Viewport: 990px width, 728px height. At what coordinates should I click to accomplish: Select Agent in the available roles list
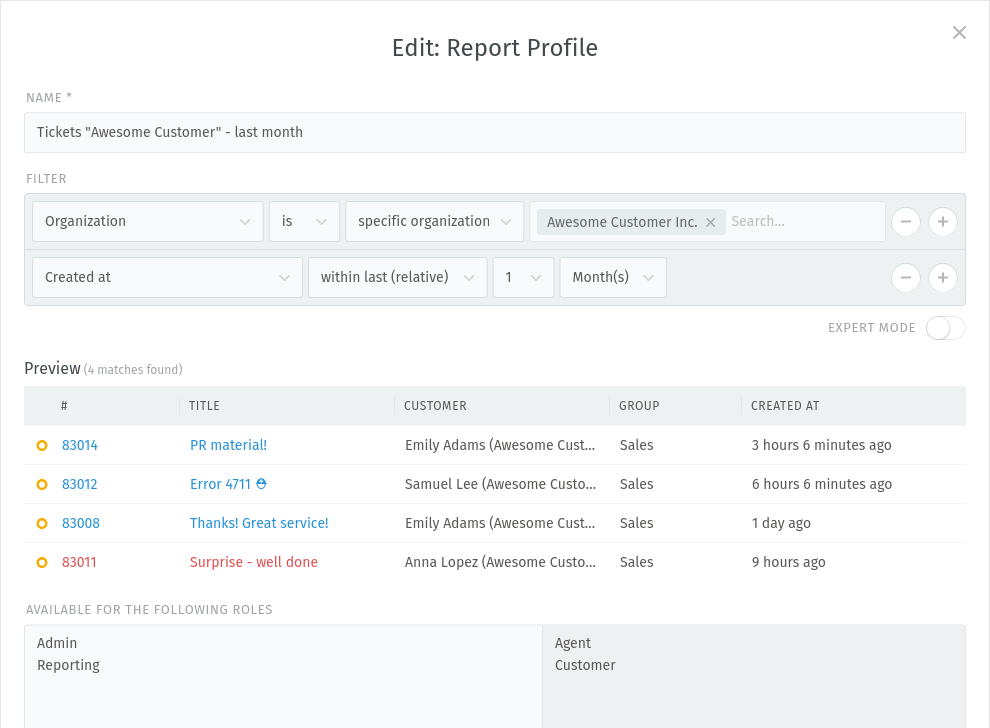tap(573, 643)
